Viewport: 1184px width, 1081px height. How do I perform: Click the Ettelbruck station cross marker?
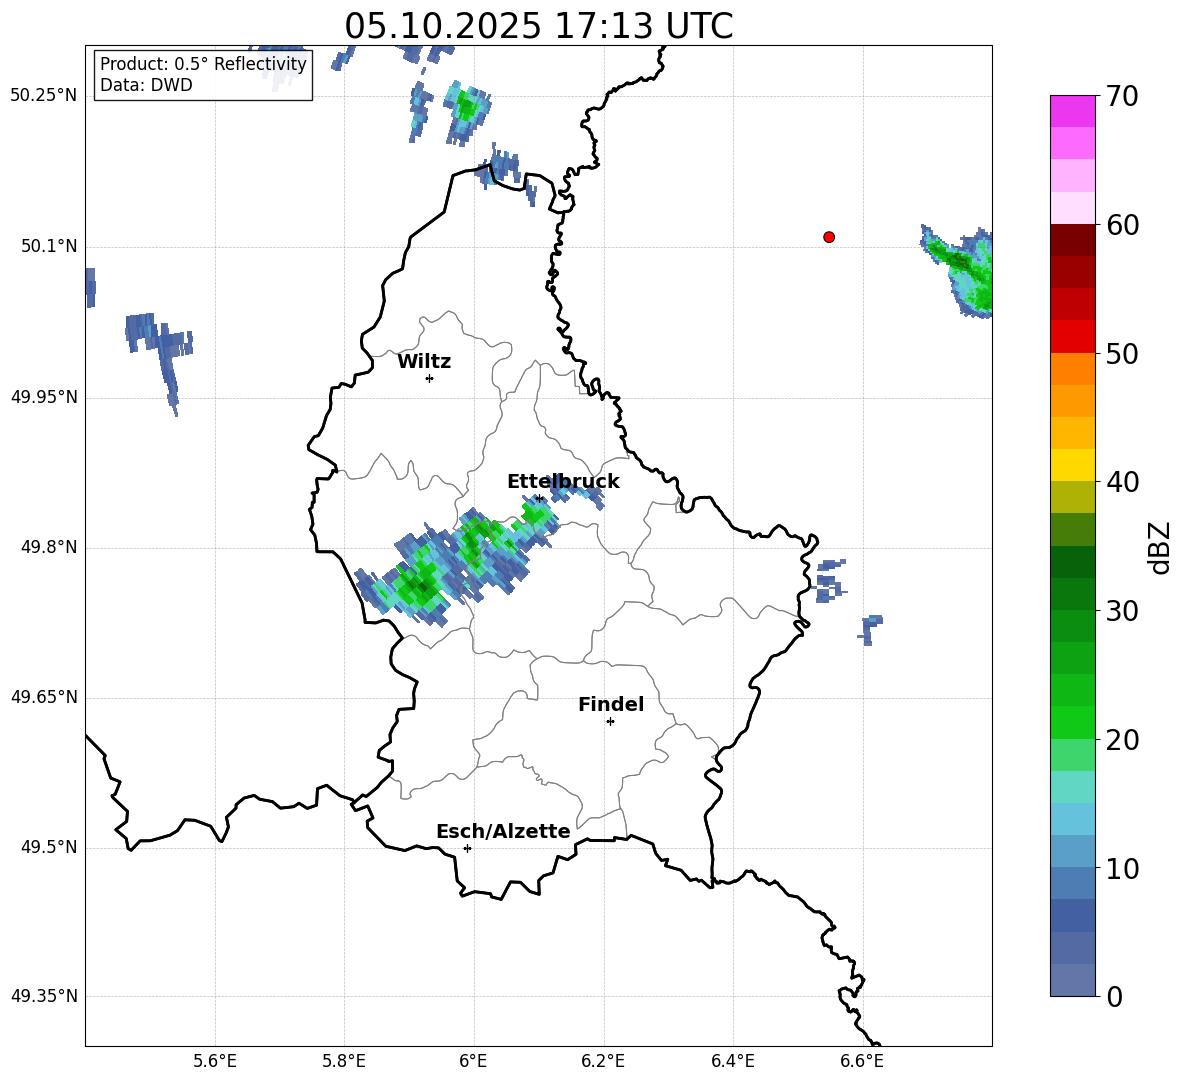click(539, 498)
